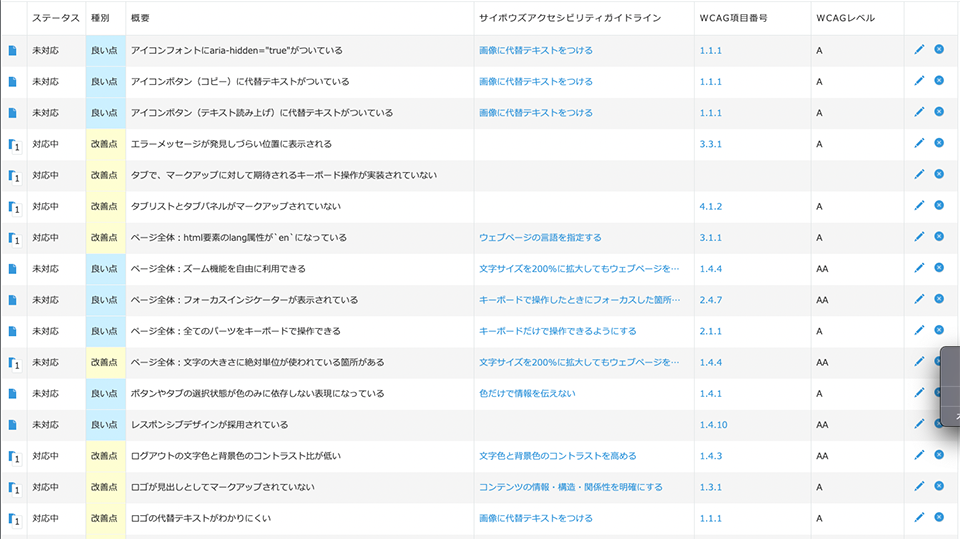Viewport: 960px width, 539px height.
Task: Open record icon for レスポンシブデザイン row
Action: click(12, 425)
